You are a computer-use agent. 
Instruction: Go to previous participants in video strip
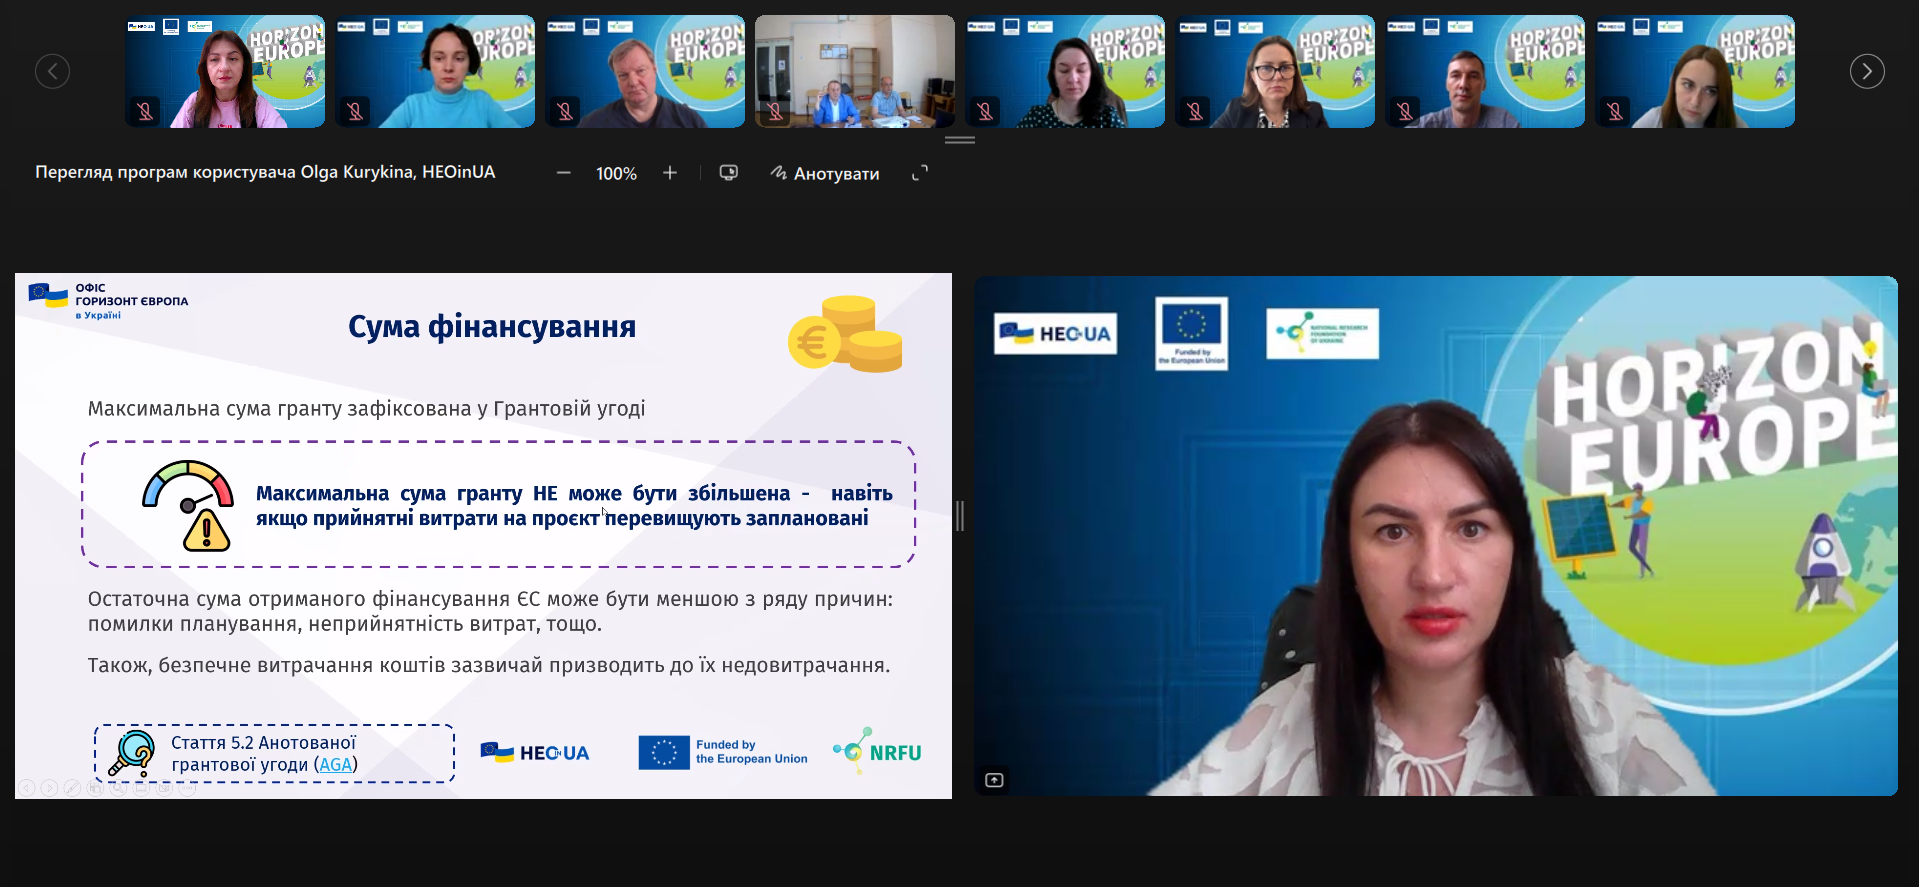point(52,71)
